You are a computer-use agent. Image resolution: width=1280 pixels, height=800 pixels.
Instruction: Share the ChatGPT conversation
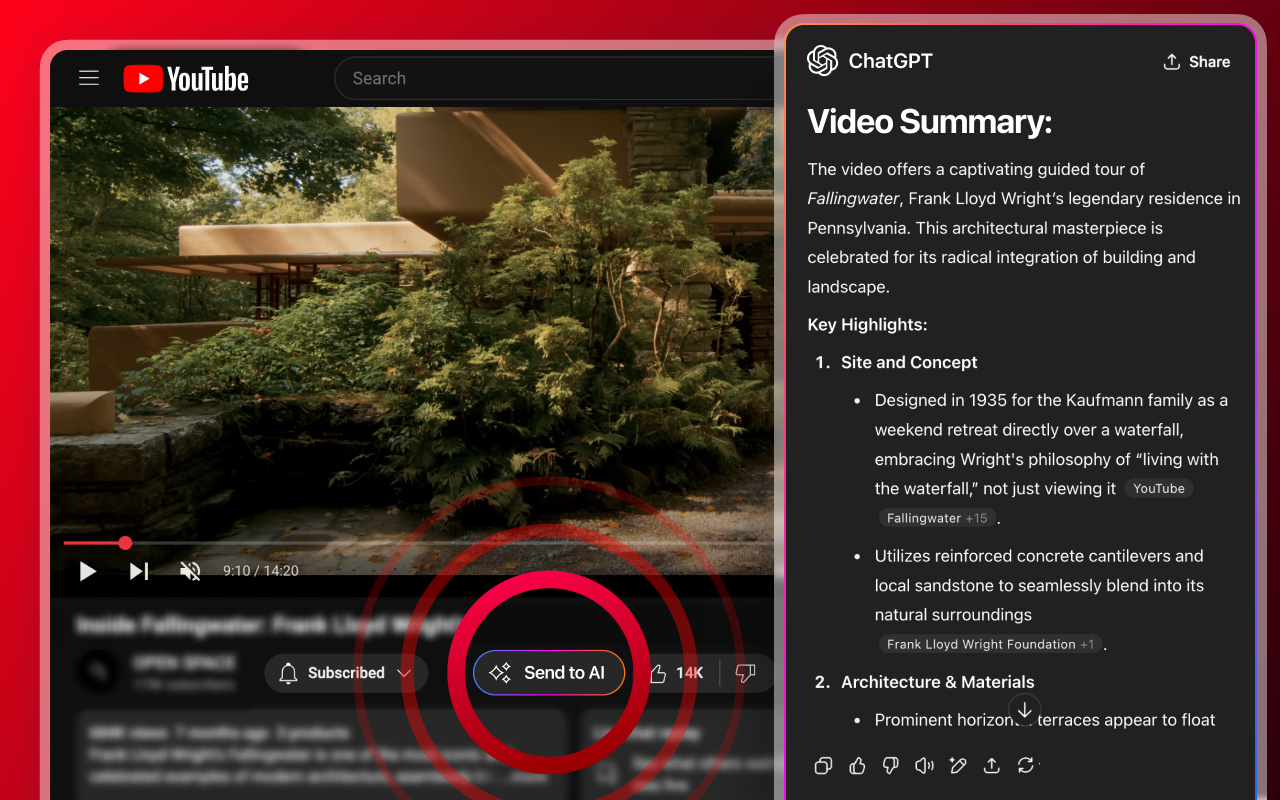tap(1196, 62)
